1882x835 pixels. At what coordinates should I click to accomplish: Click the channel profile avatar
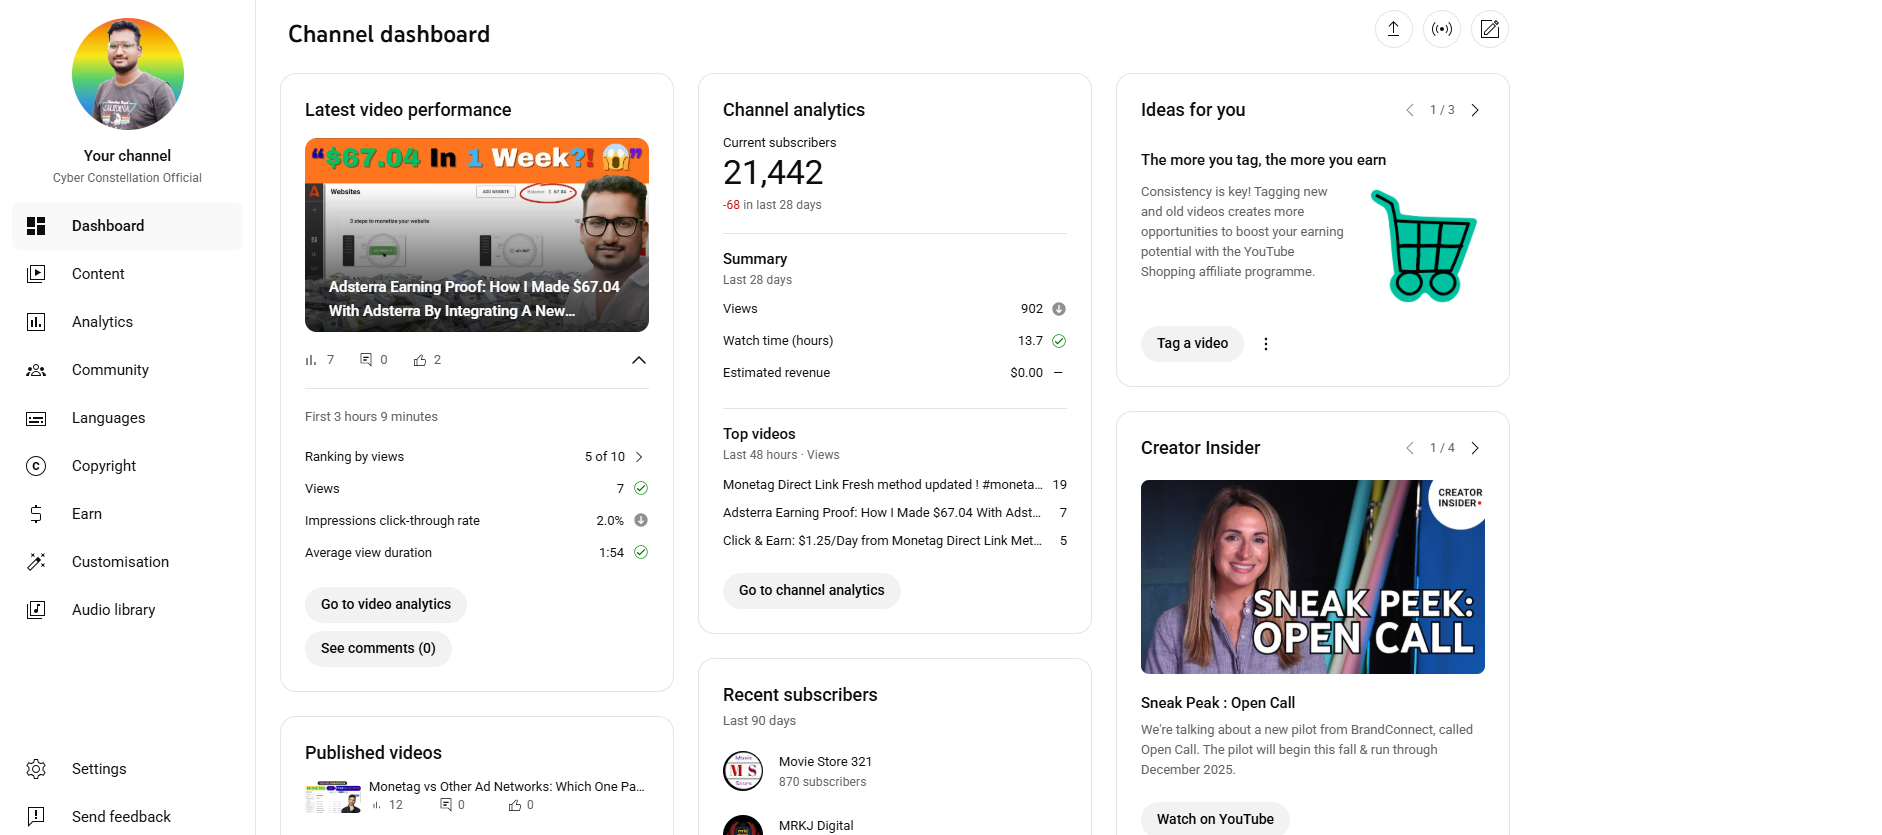(128, 74)
